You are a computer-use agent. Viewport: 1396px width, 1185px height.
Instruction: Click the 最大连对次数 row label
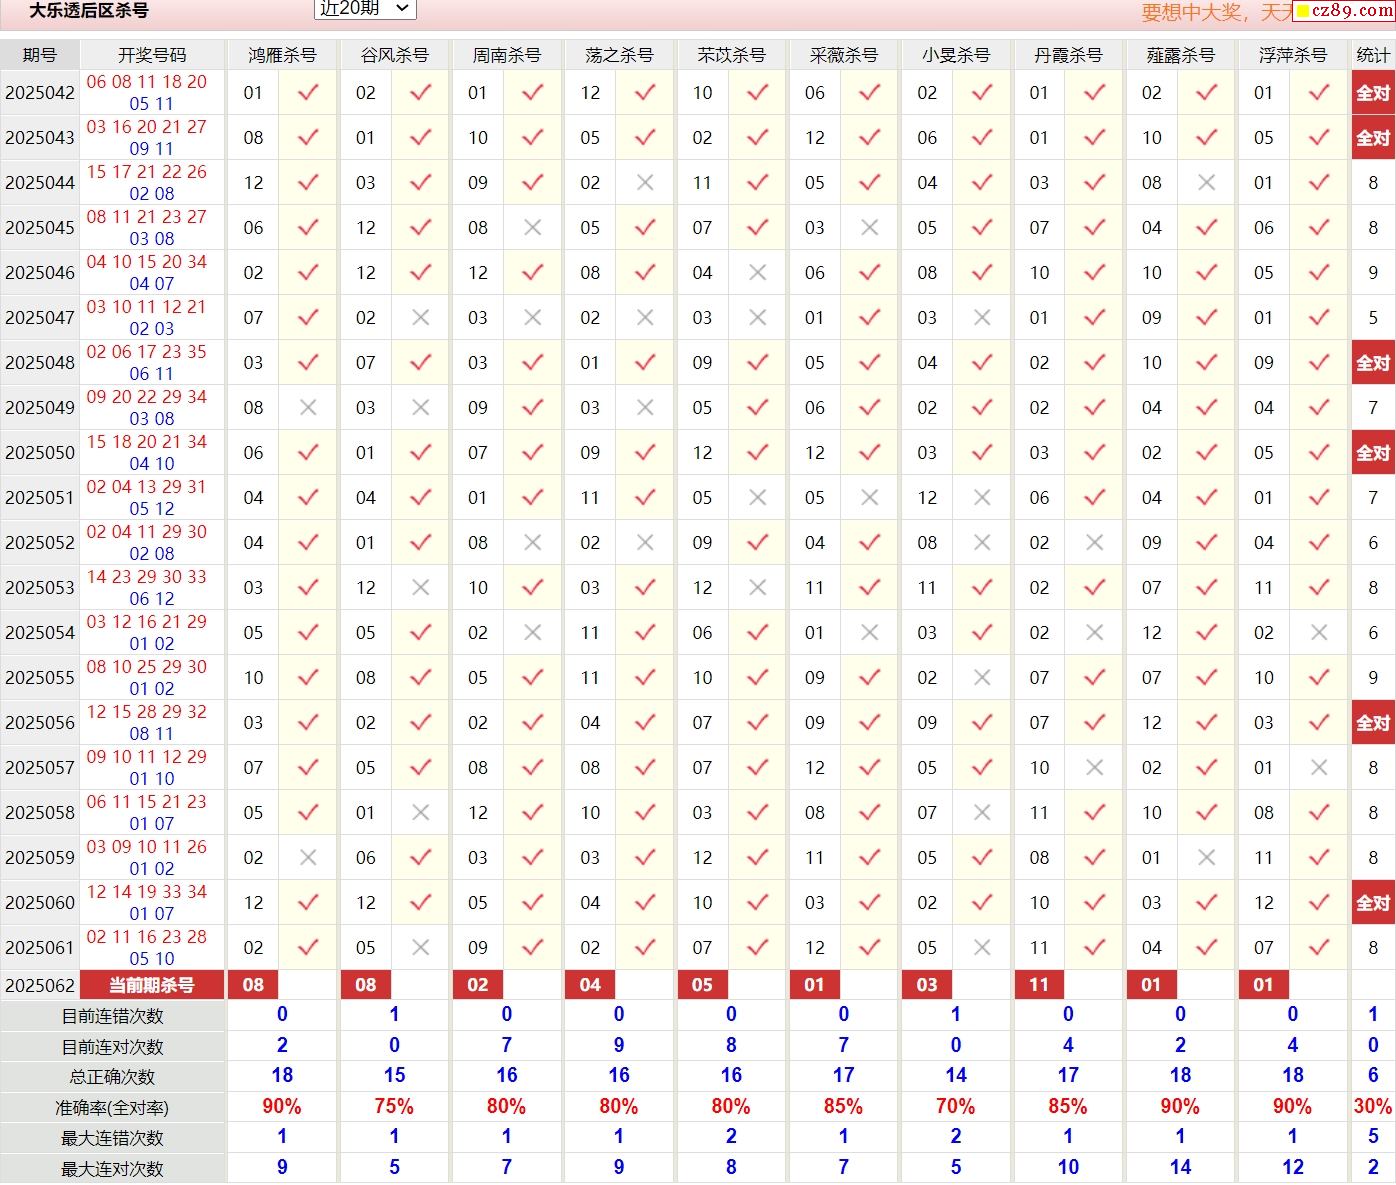tap(112, 1169)
